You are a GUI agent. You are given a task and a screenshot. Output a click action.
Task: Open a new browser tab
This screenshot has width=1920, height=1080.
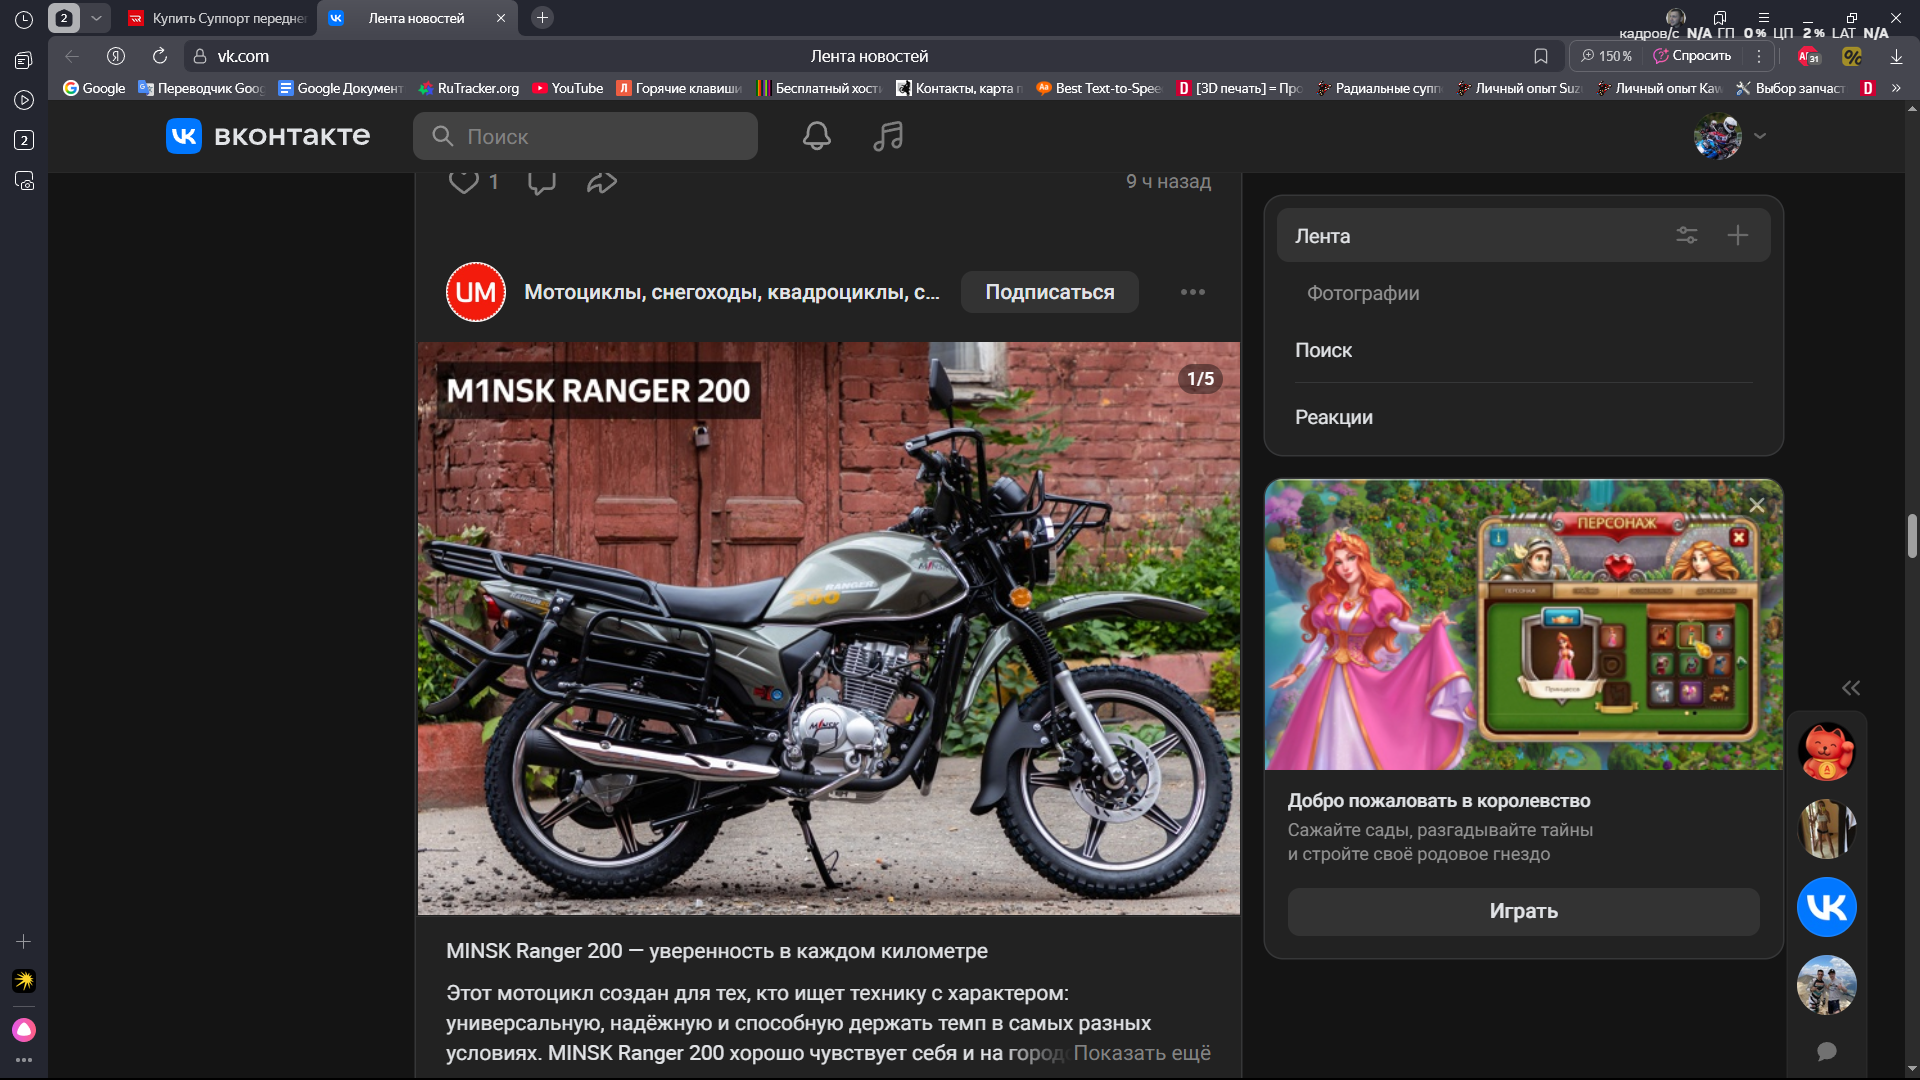542,18
